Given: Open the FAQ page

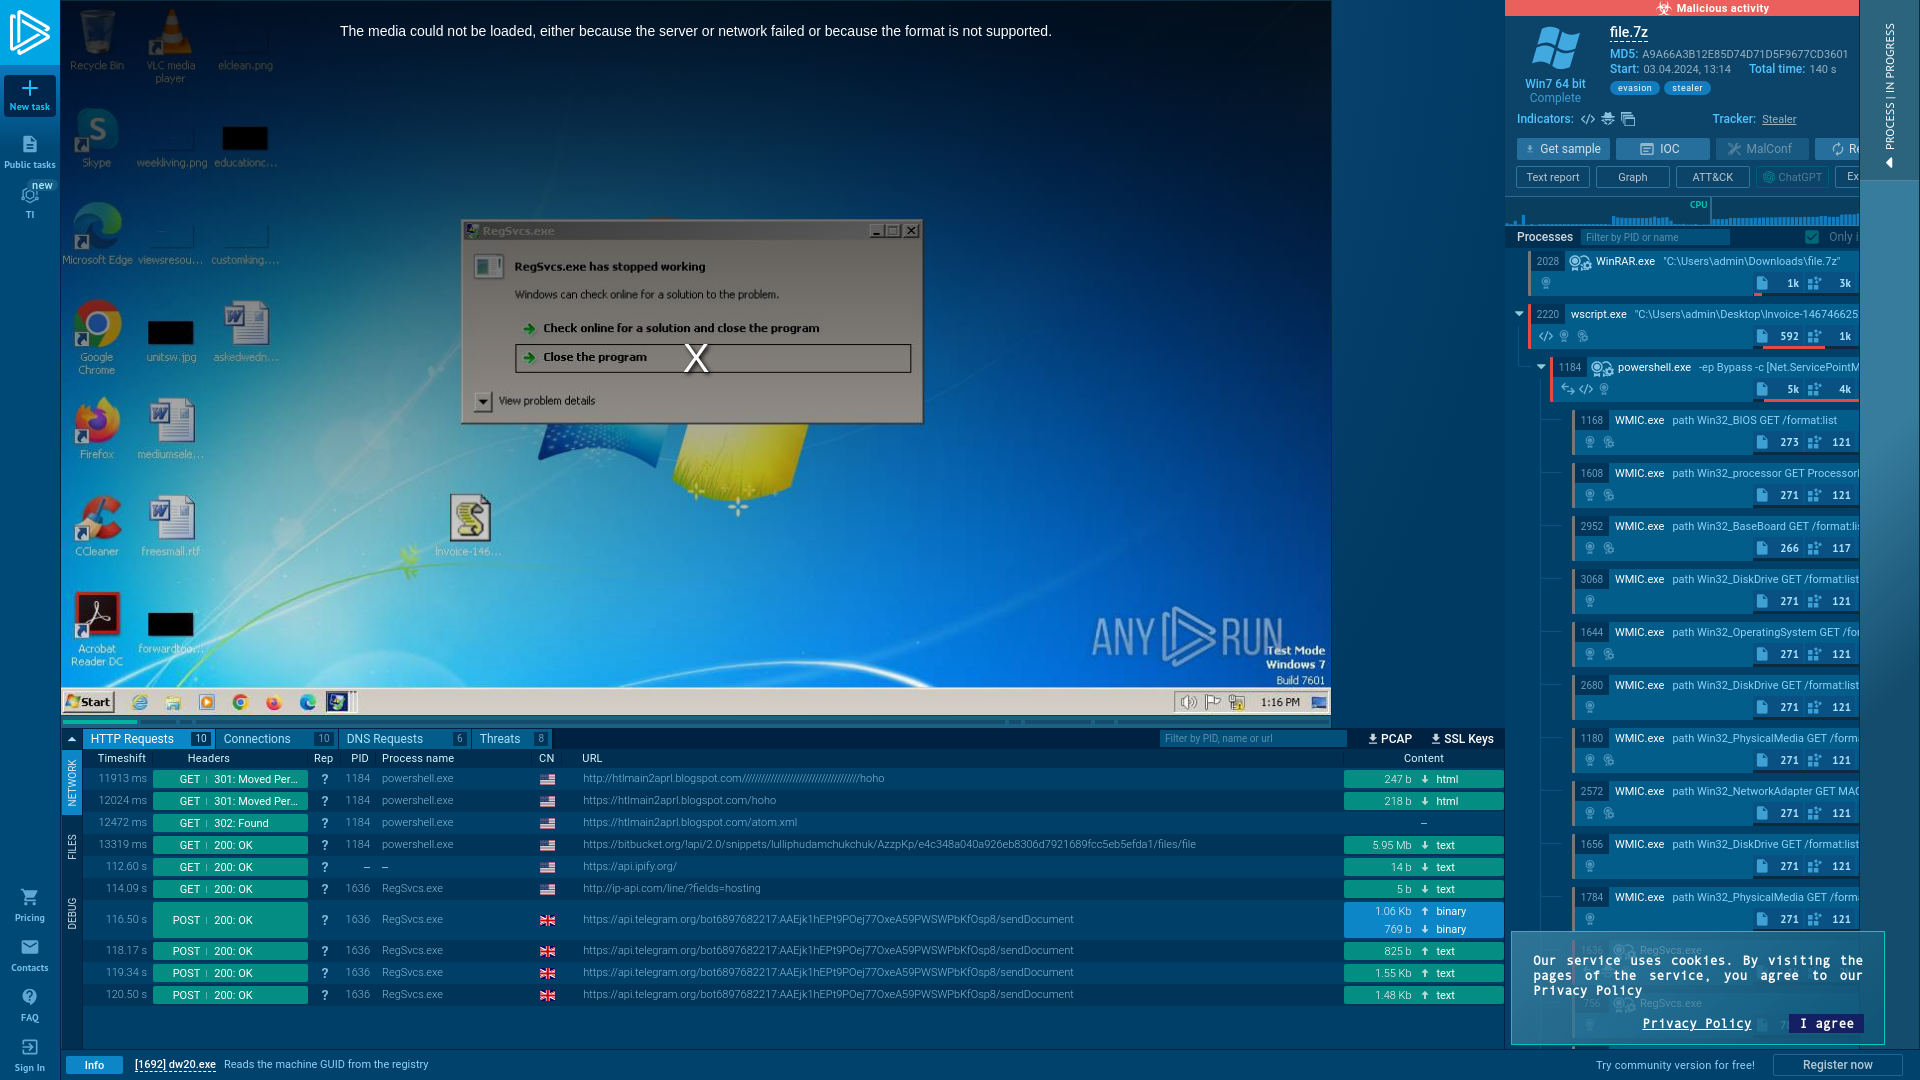Looking at the screenshot, I should (x=30, y=1005).
